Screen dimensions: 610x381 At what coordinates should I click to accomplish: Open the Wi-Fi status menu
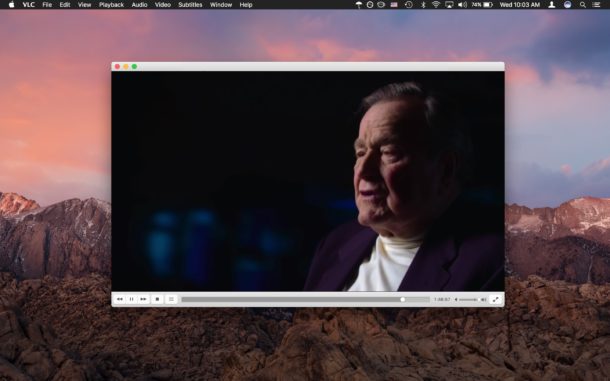tap(436, 5)
